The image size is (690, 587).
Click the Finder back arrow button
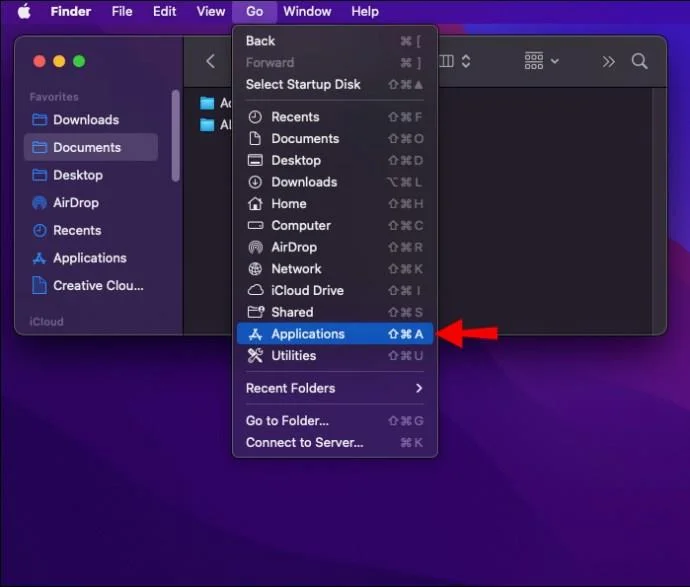210,61
